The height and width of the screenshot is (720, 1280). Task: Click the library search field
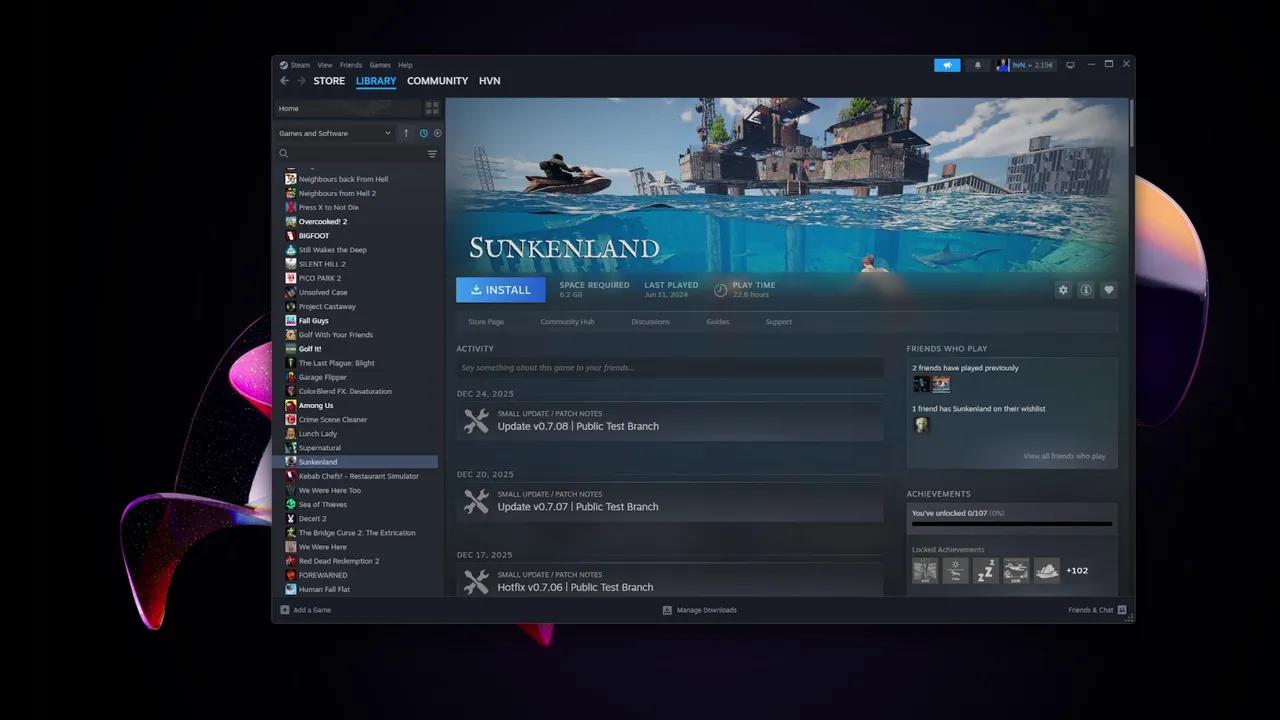tap(350, 153)
